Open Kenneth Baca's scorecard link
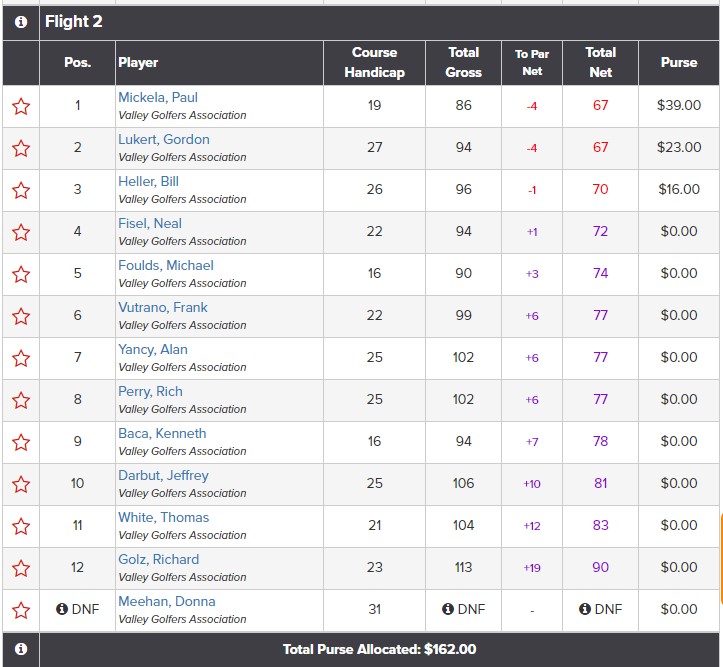This screenshot has width=723, height=667. (162, 433)
